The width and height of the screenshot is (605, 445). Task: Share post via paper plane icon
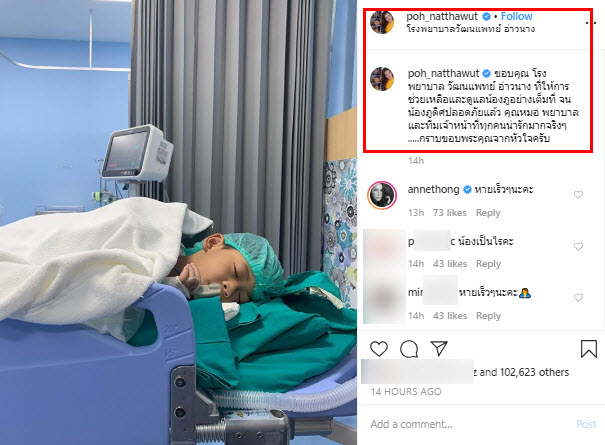click(439, 348)
